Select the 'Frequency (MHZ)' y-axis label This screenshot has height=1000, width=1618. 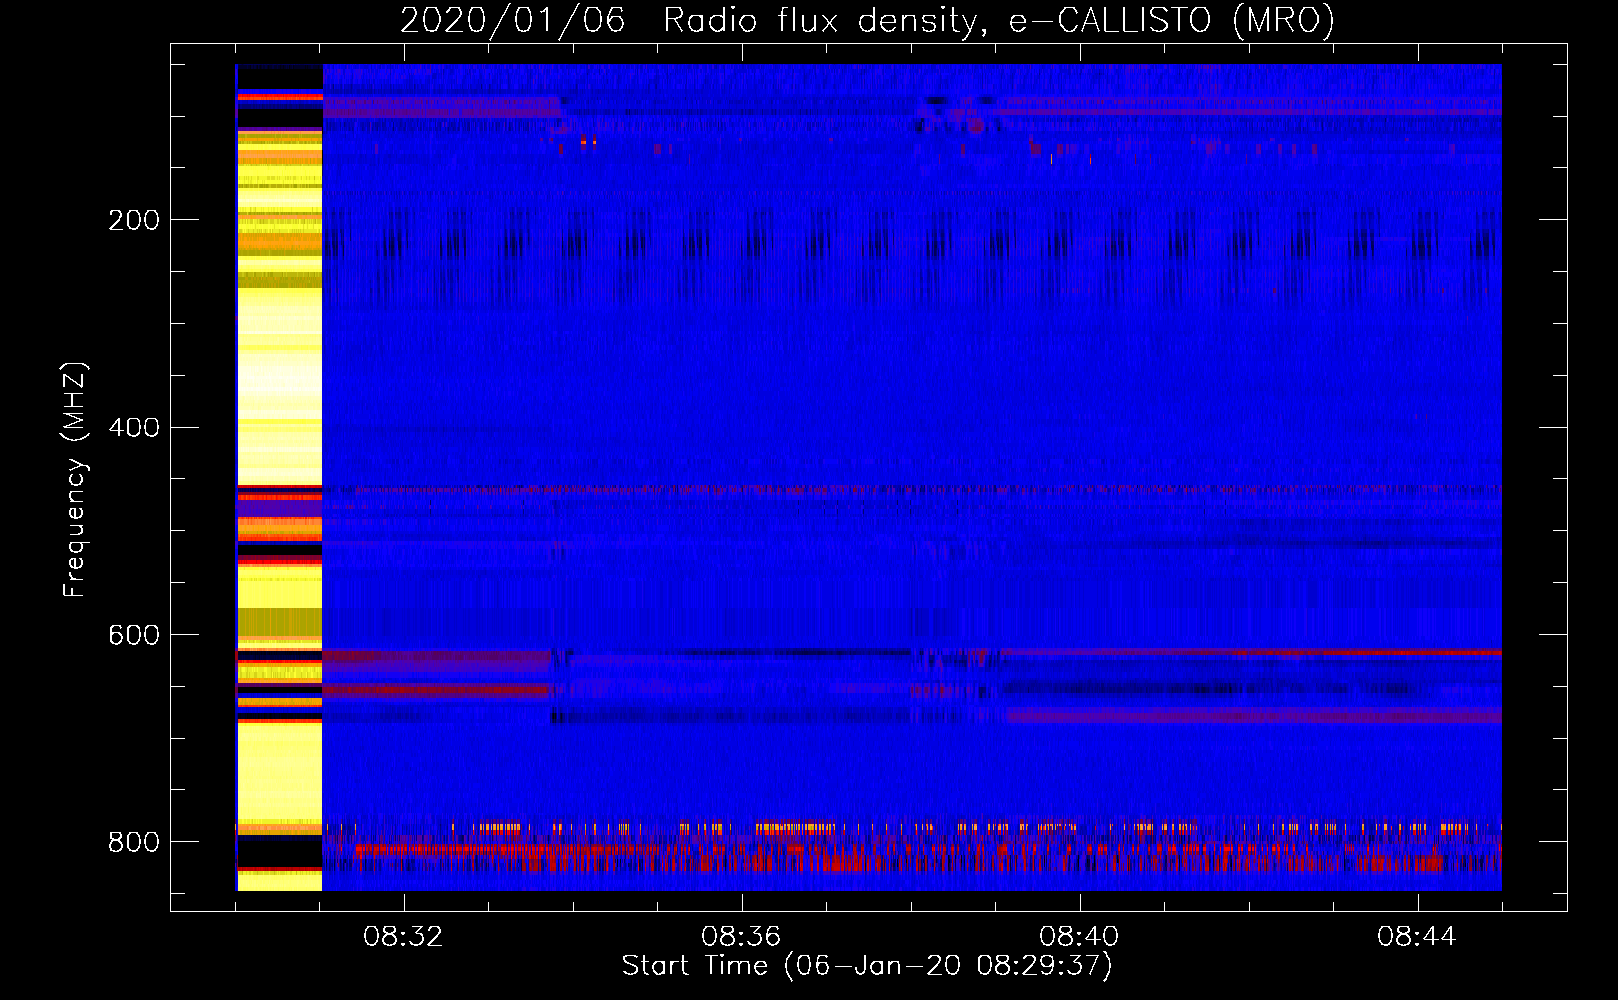tap(75, 480)
